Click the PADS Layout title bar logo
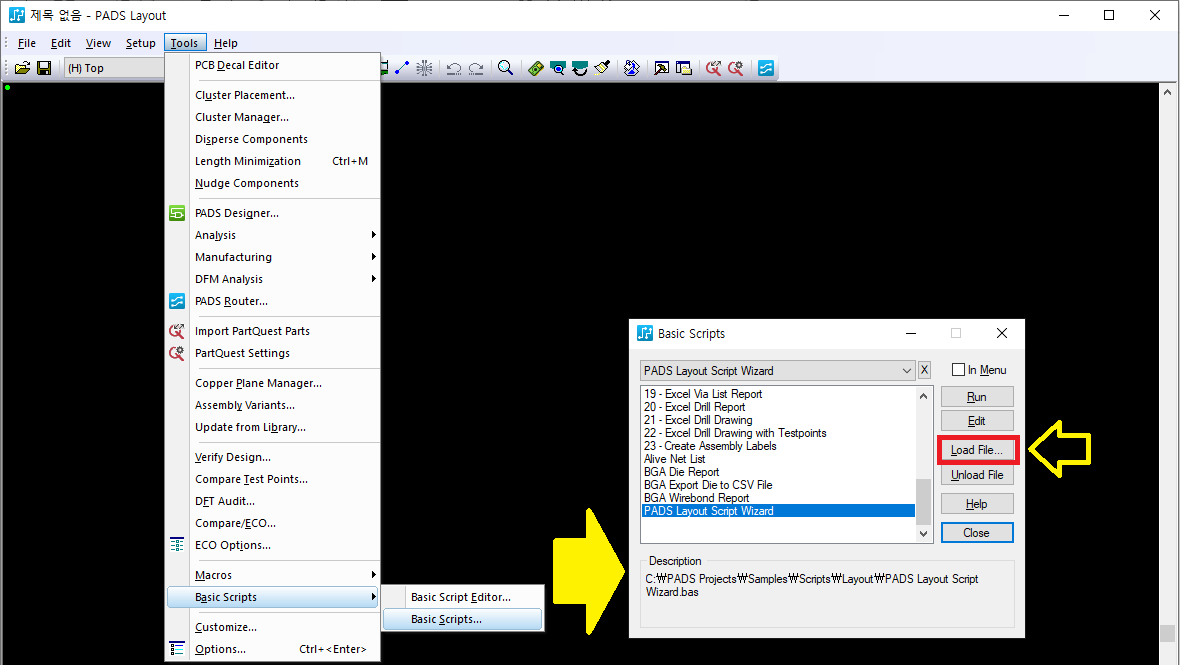The image size is (1180, 666). point(17,15)
